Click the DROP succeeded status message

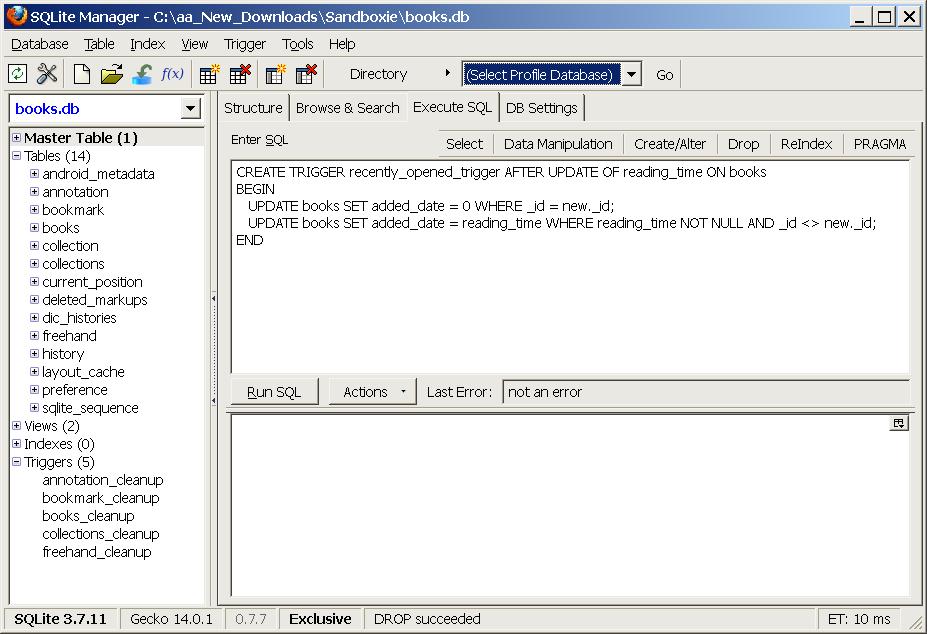coord(427,619)
